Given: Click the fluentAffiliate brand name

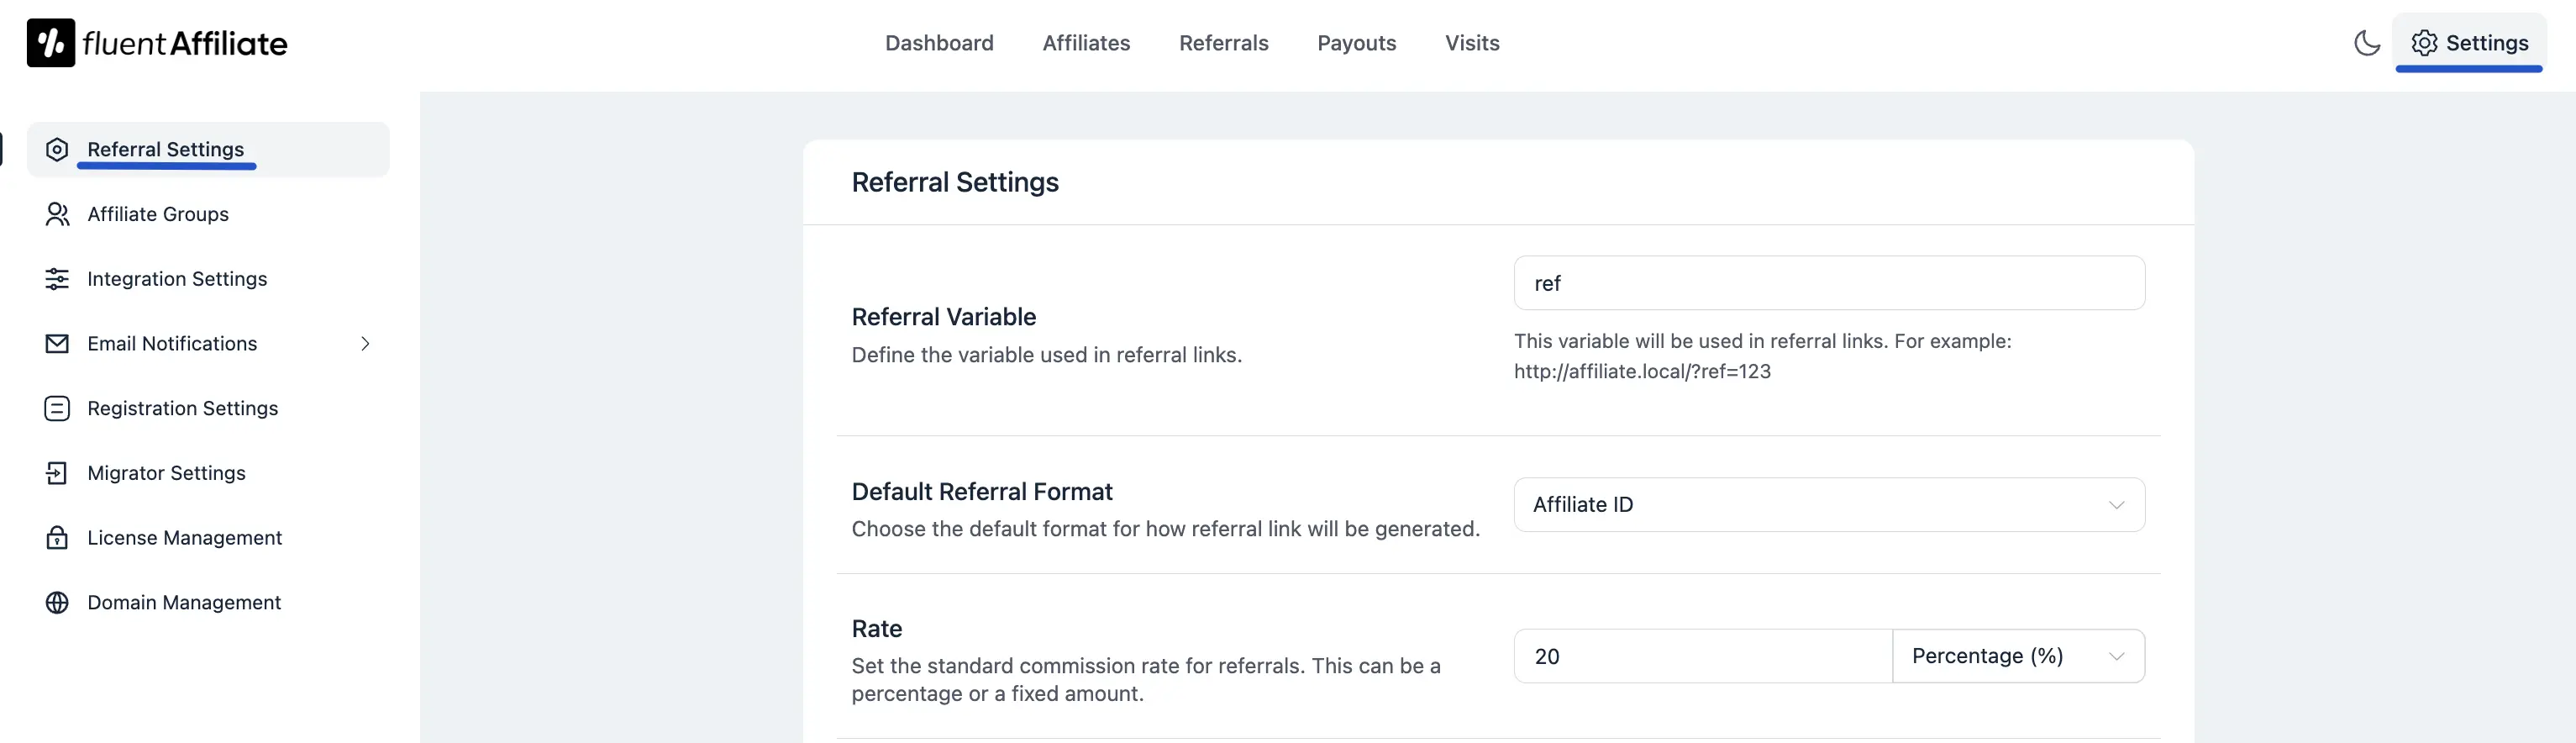Looking at the screenshot, I should coord(185,43).
